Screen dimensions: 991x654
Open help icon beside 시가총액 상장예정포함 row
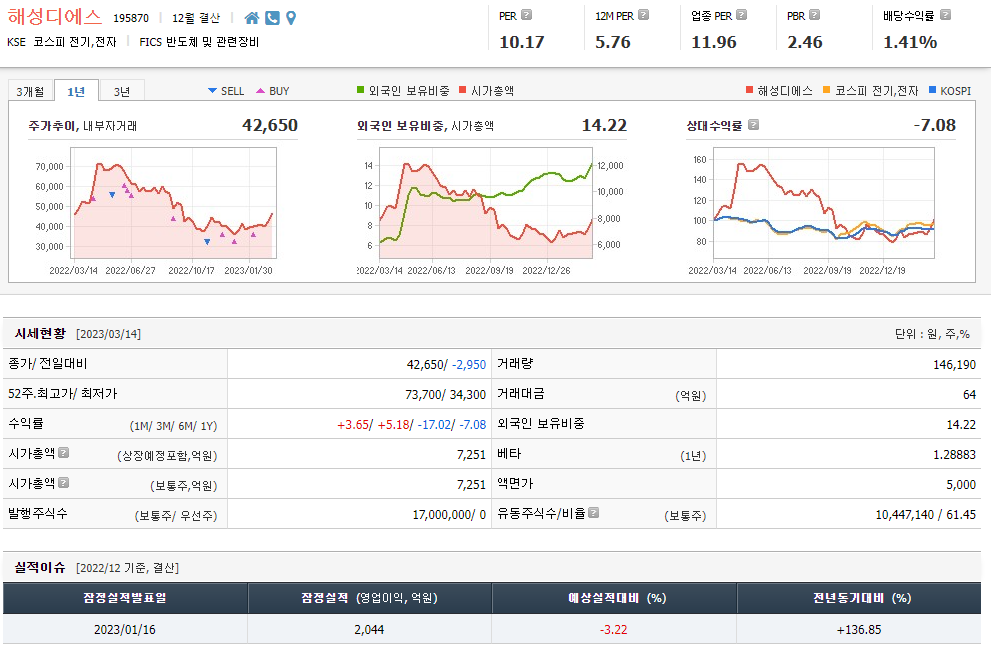click(x=63, y=452)
